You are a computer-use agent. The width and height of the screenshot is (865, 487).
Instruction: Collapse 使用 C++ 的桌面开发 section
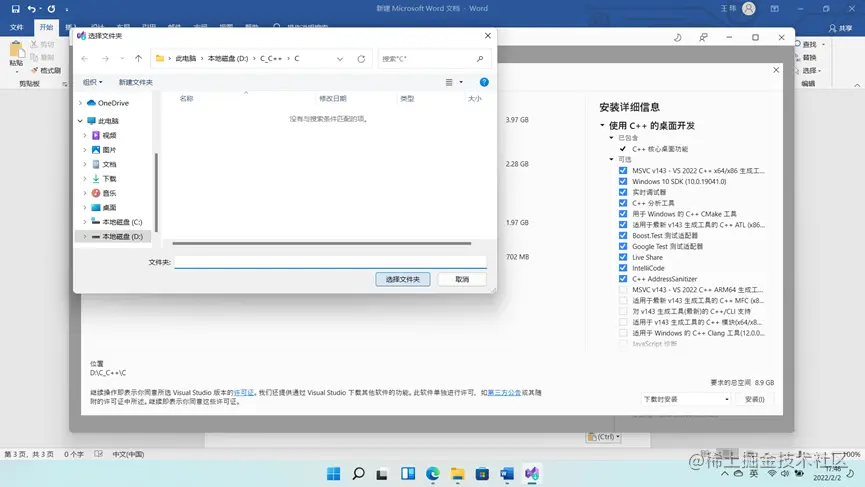(x=602, y=125)
